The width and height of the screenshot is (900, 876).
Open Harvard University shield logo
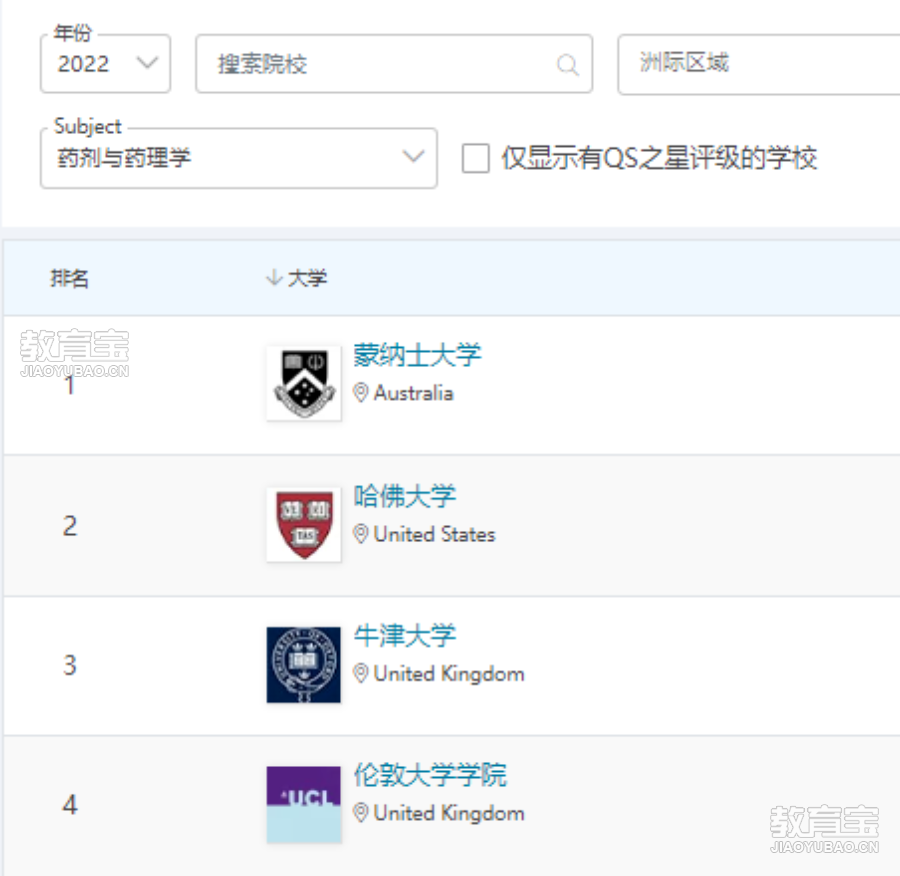tap(304, 524)
